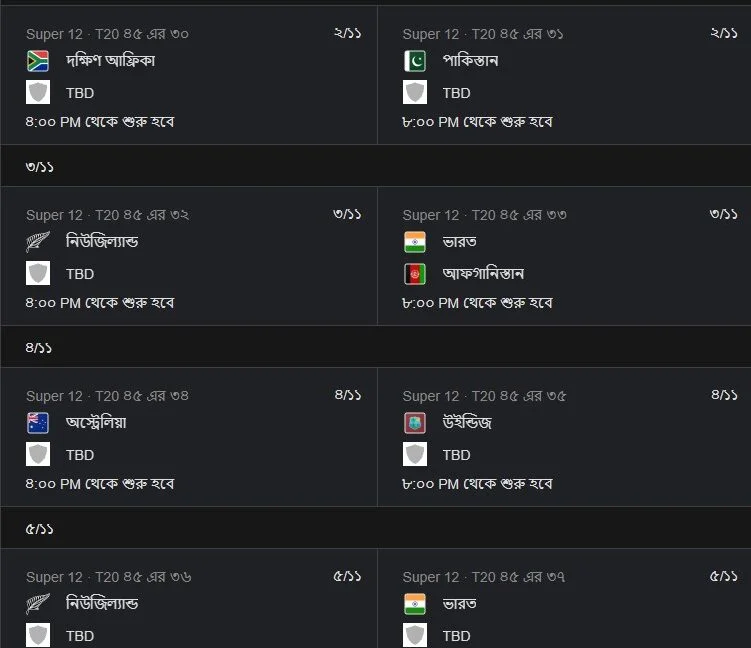Open the Super 12 match 31 title

(483, 34)
